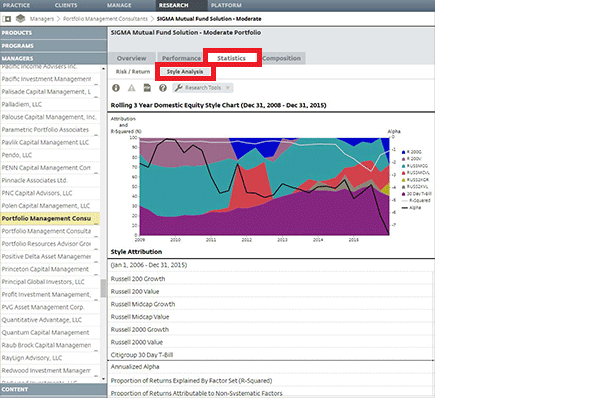This screenshot has width=590, height=402.
Task: Open the CLIENTS menu
Action: [x=66, y=5]
